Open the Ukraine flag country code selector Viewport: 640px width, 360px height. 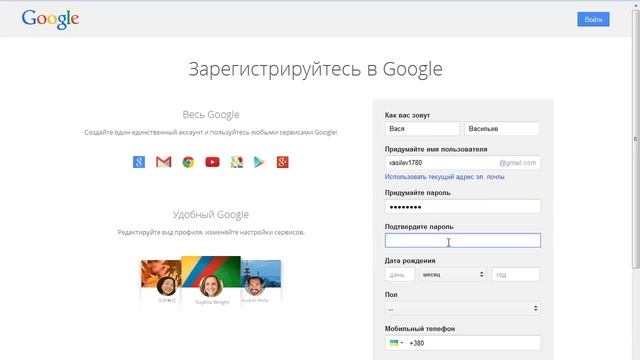396,343
